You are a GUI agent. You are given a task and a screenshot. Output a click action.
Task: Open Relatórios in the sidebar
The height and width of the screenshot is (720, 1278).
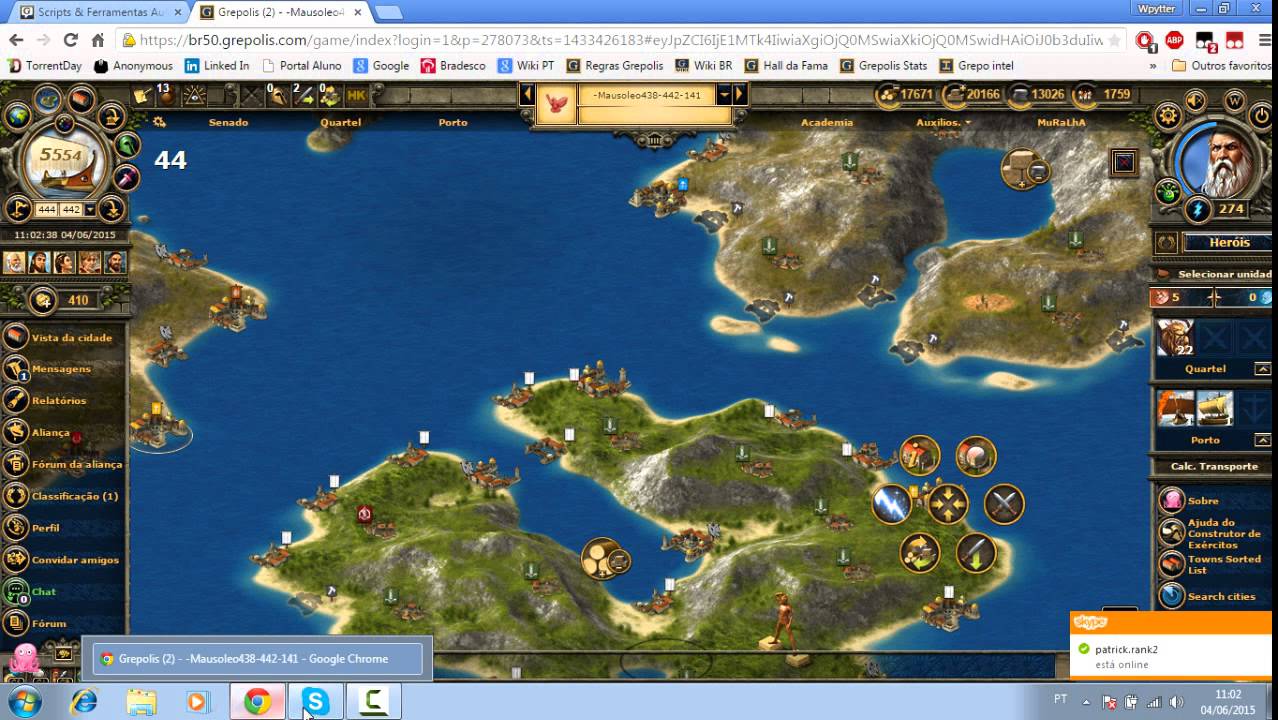tap(64, 401)
